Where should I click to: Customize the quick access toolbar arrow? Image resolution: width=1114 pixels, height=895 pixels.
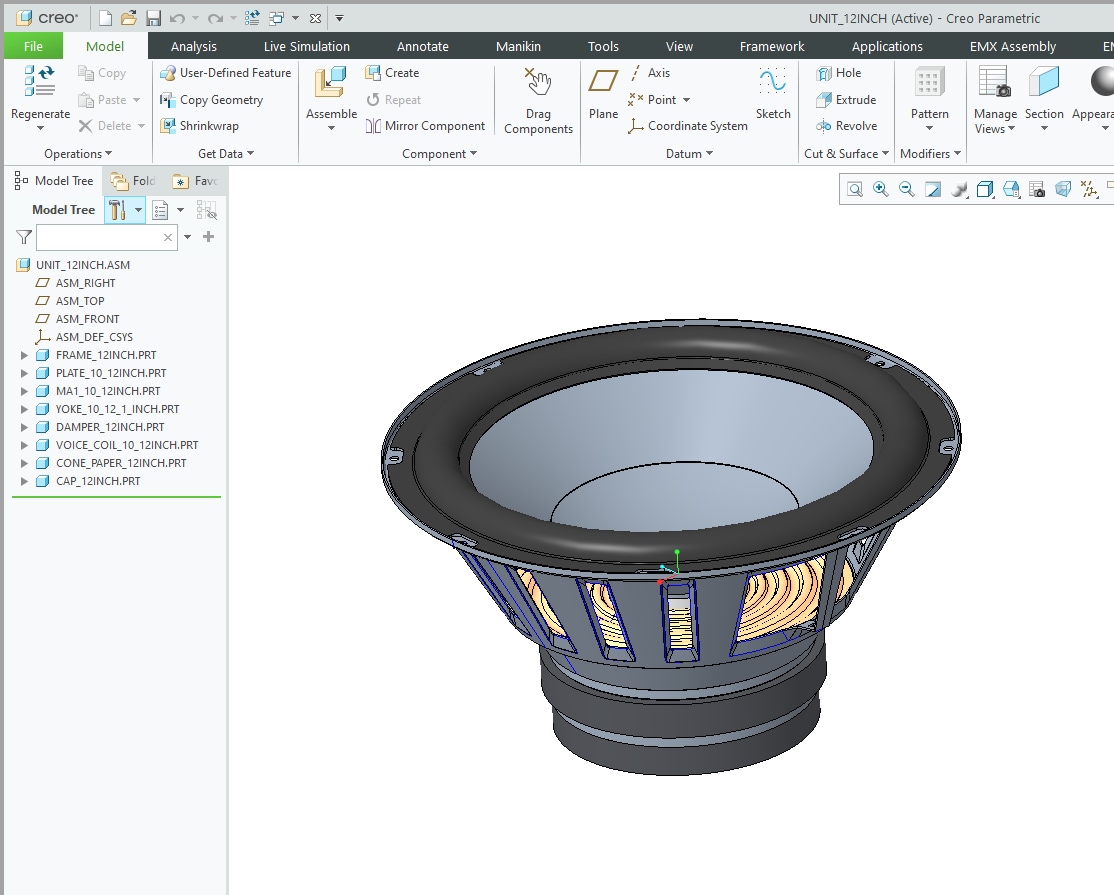(340, 18)
